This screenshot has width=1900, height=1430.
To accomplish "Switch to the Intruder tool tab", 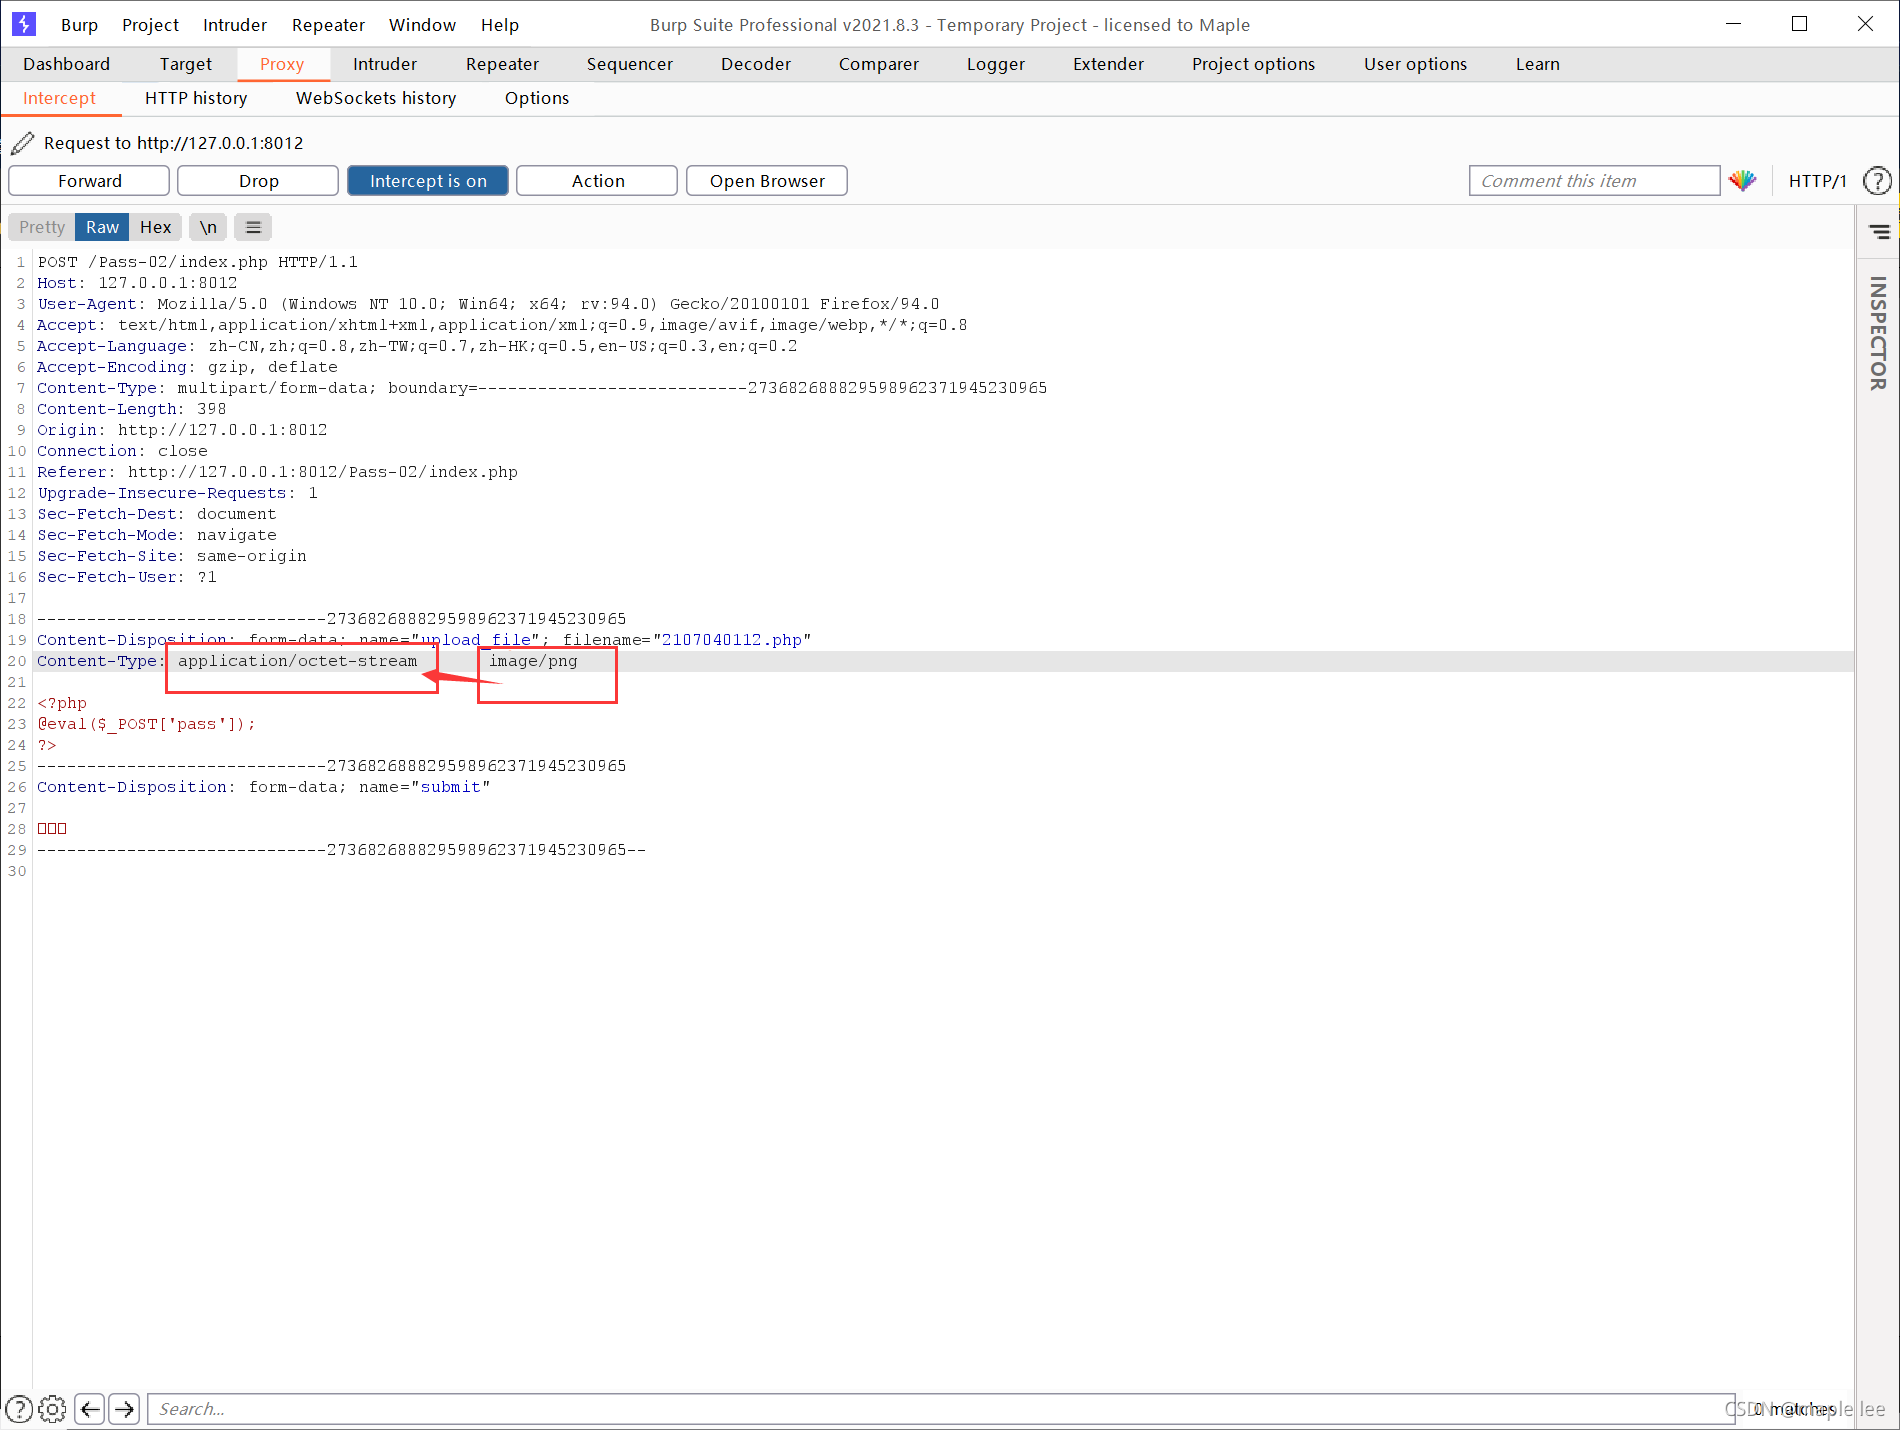I will (384, 64).
